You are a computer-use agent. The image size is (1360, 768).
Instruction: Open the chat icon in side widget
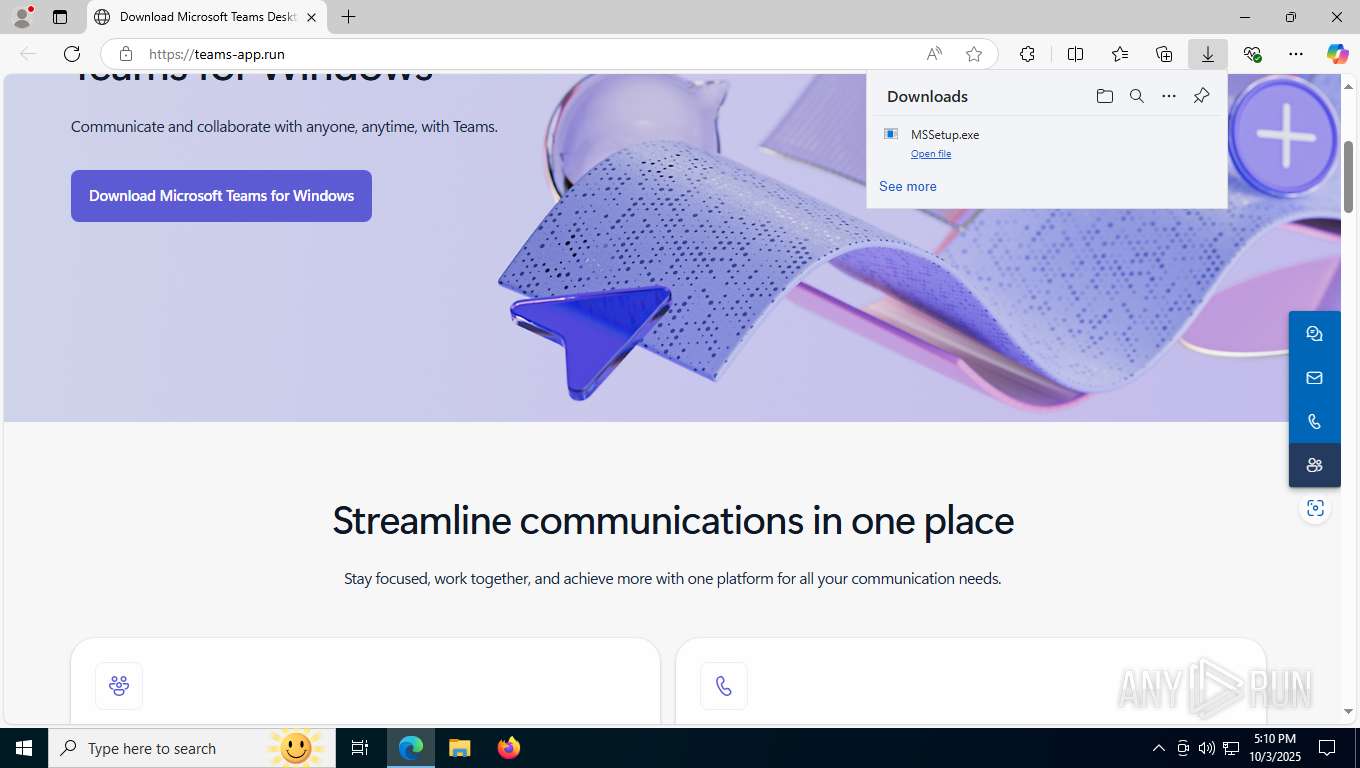click(1314, 334)
